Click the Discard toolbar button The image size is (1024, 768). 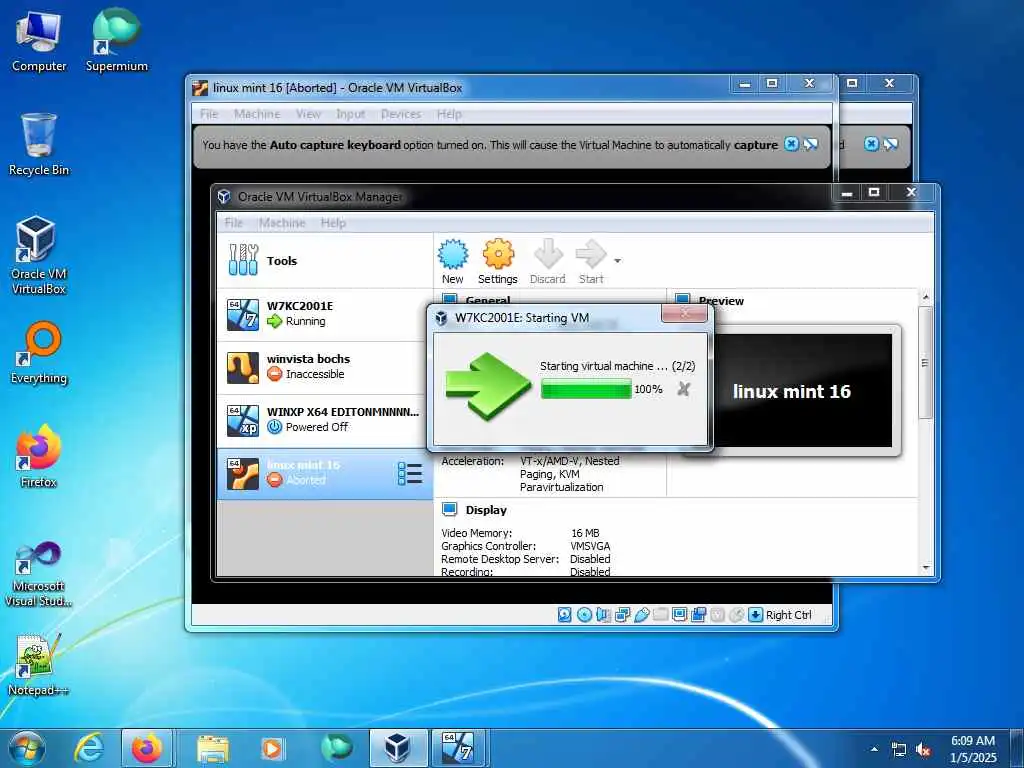pyautogui.click(x=547, y=261)
